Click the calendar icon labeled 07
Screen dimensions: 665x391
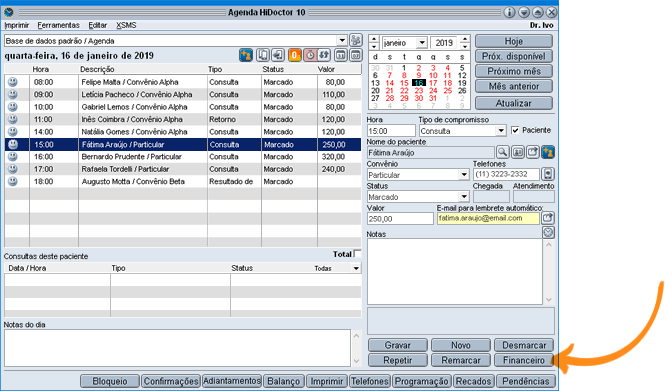coord(356,55)
